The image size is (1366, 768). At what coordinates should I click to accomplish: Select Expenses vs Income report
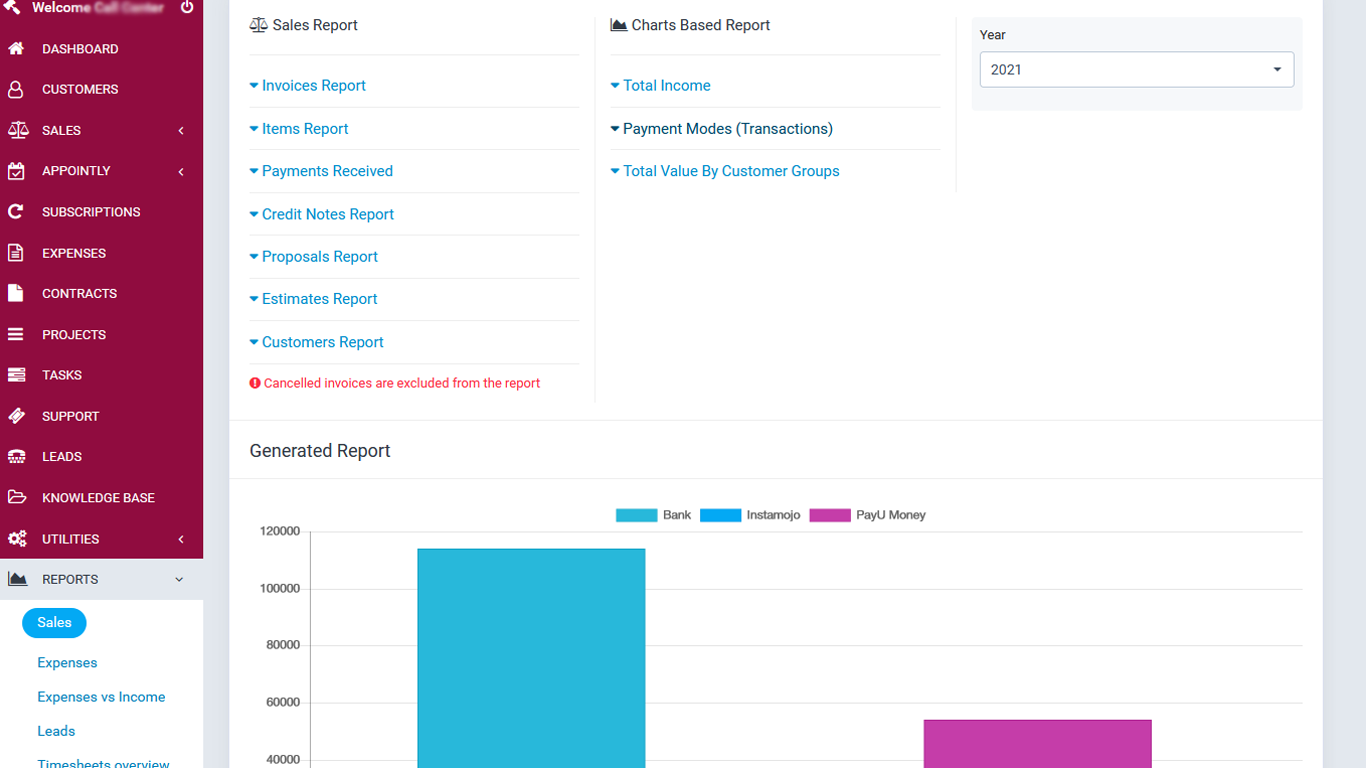coord(101,697)
